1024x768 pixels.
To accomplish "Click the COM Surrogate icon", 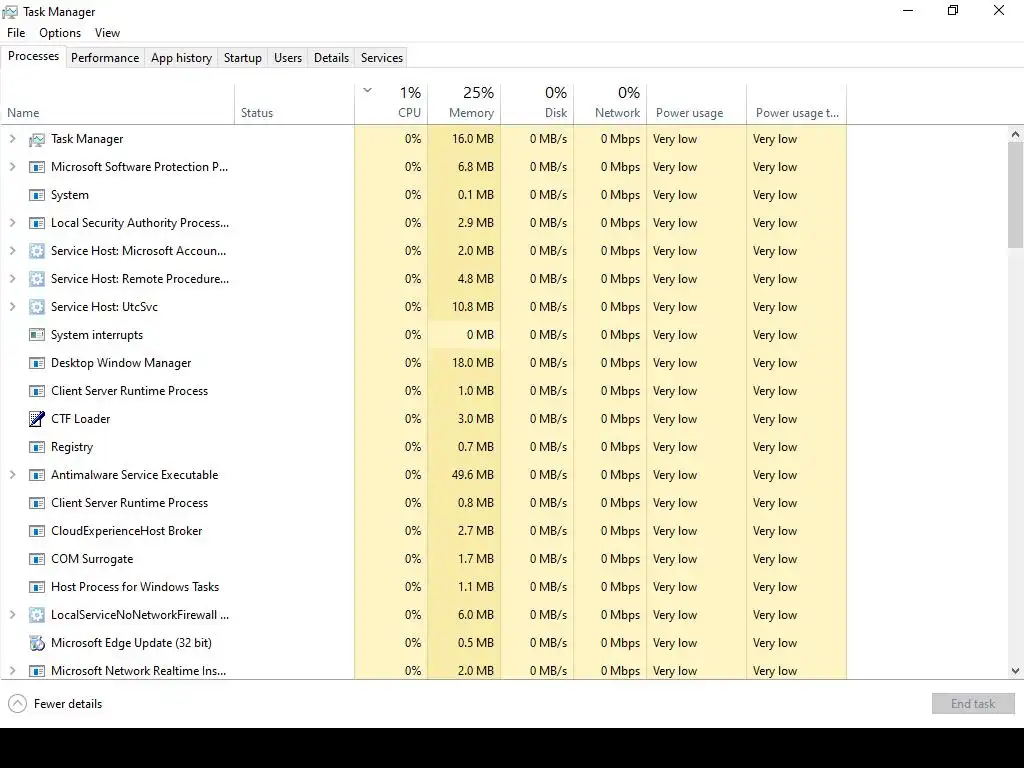I will (x=37, y=559).
